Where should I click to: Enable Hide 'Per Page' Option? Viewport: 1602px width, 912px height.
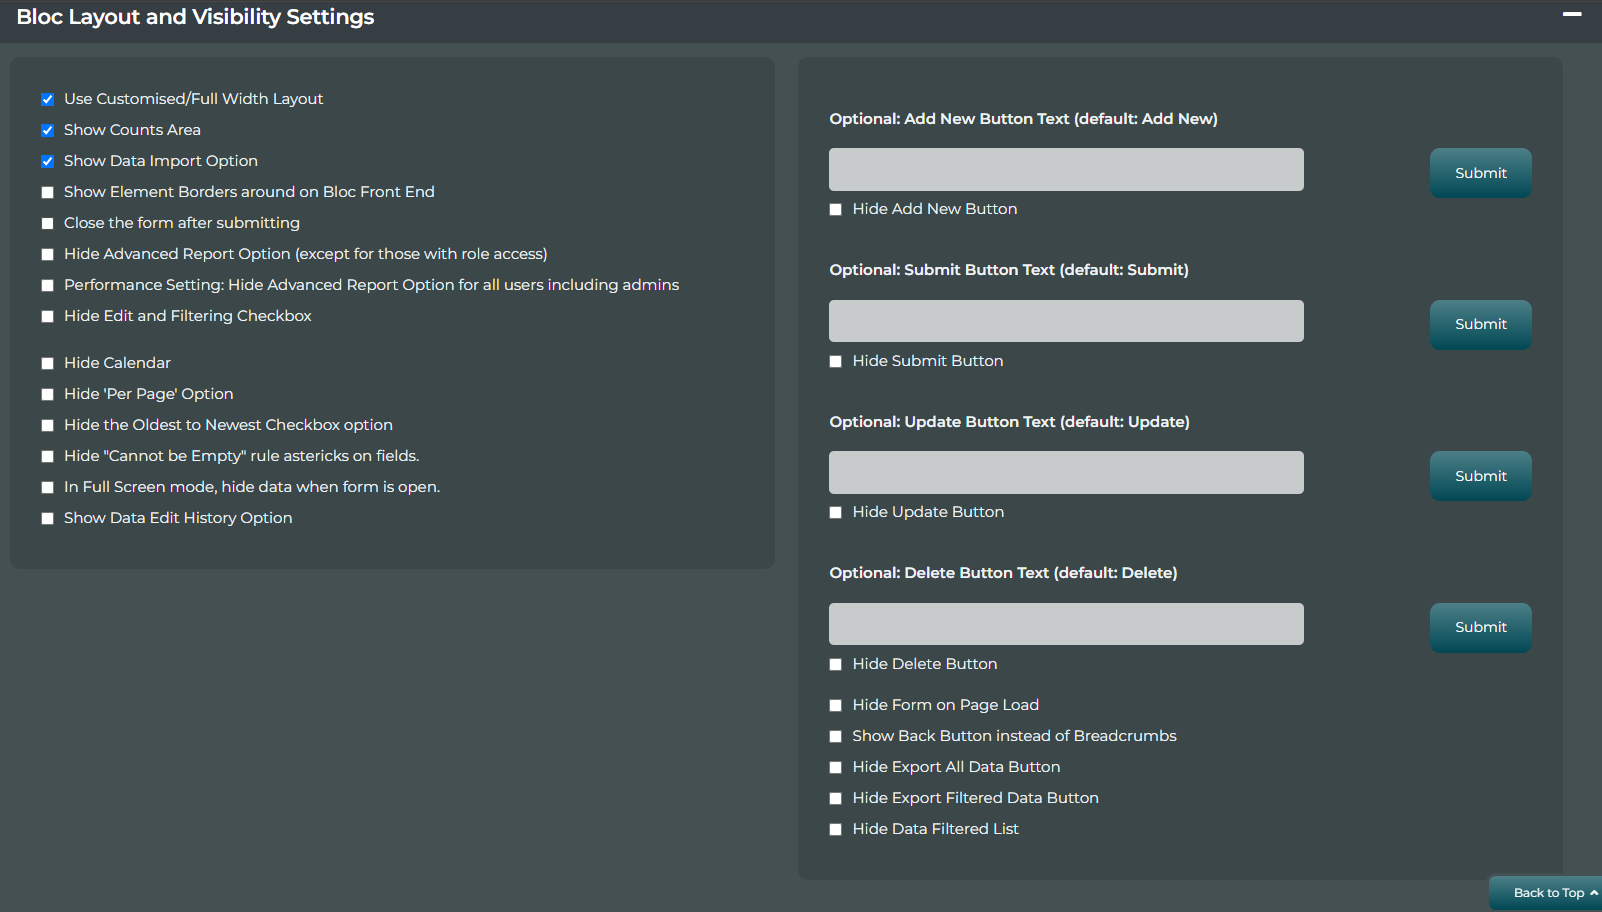(x=47, y=394)
